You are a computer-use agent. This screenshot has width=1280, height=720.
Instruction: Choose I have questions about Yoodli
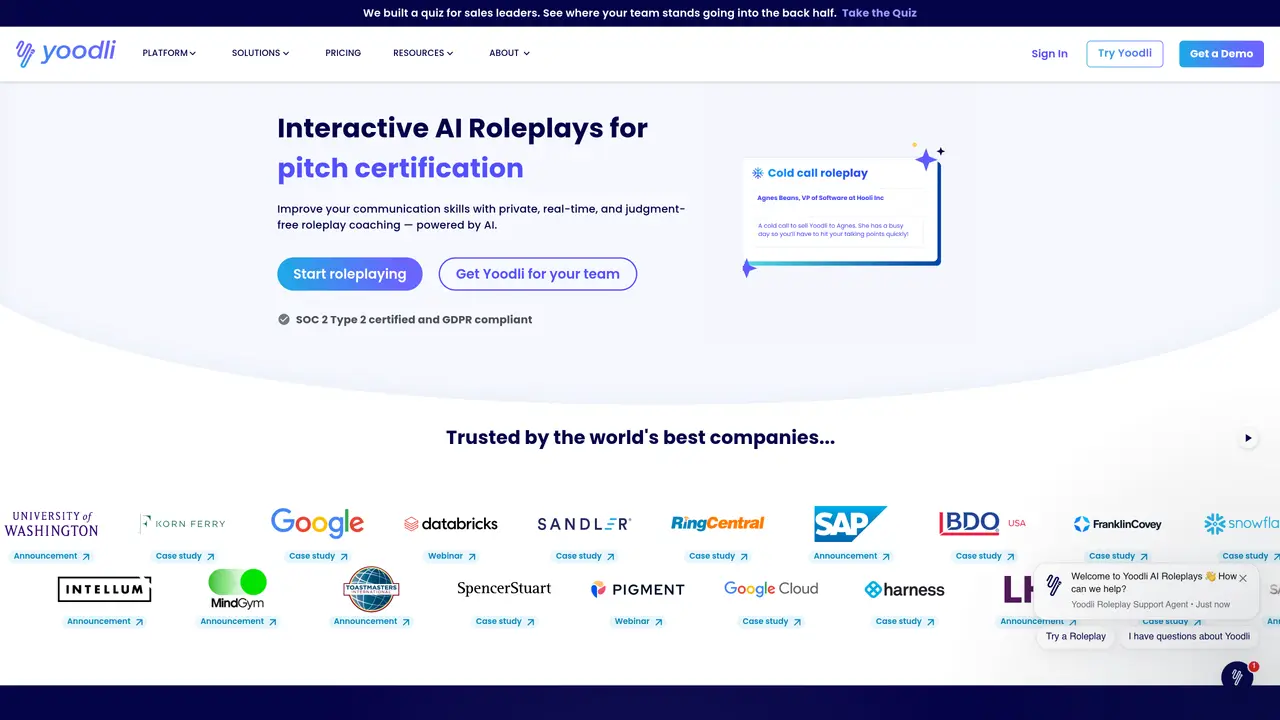pos(1189,636)
